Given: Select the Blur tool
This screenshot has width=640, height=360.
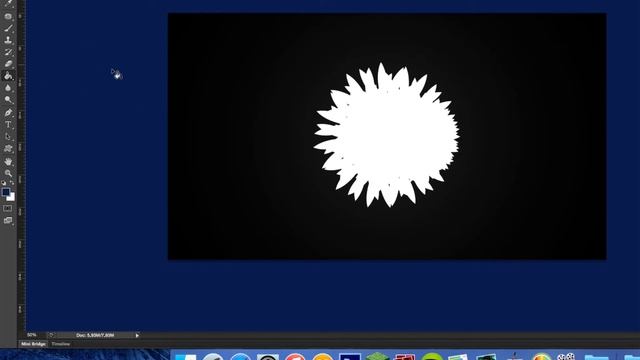Looking at the screenshot, I should pos(8,87).
